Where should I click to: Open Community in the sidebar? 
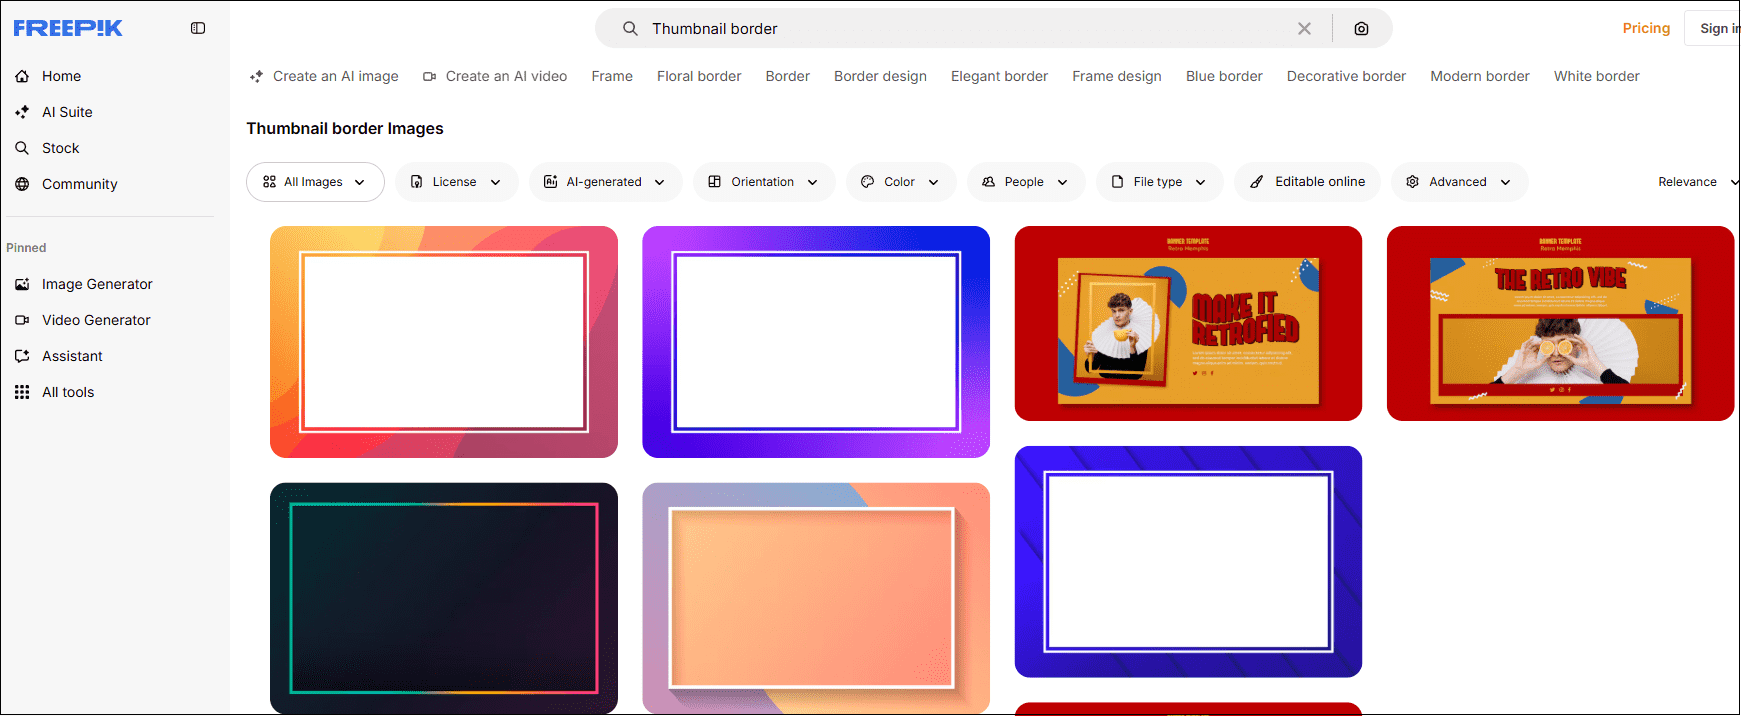80,184
